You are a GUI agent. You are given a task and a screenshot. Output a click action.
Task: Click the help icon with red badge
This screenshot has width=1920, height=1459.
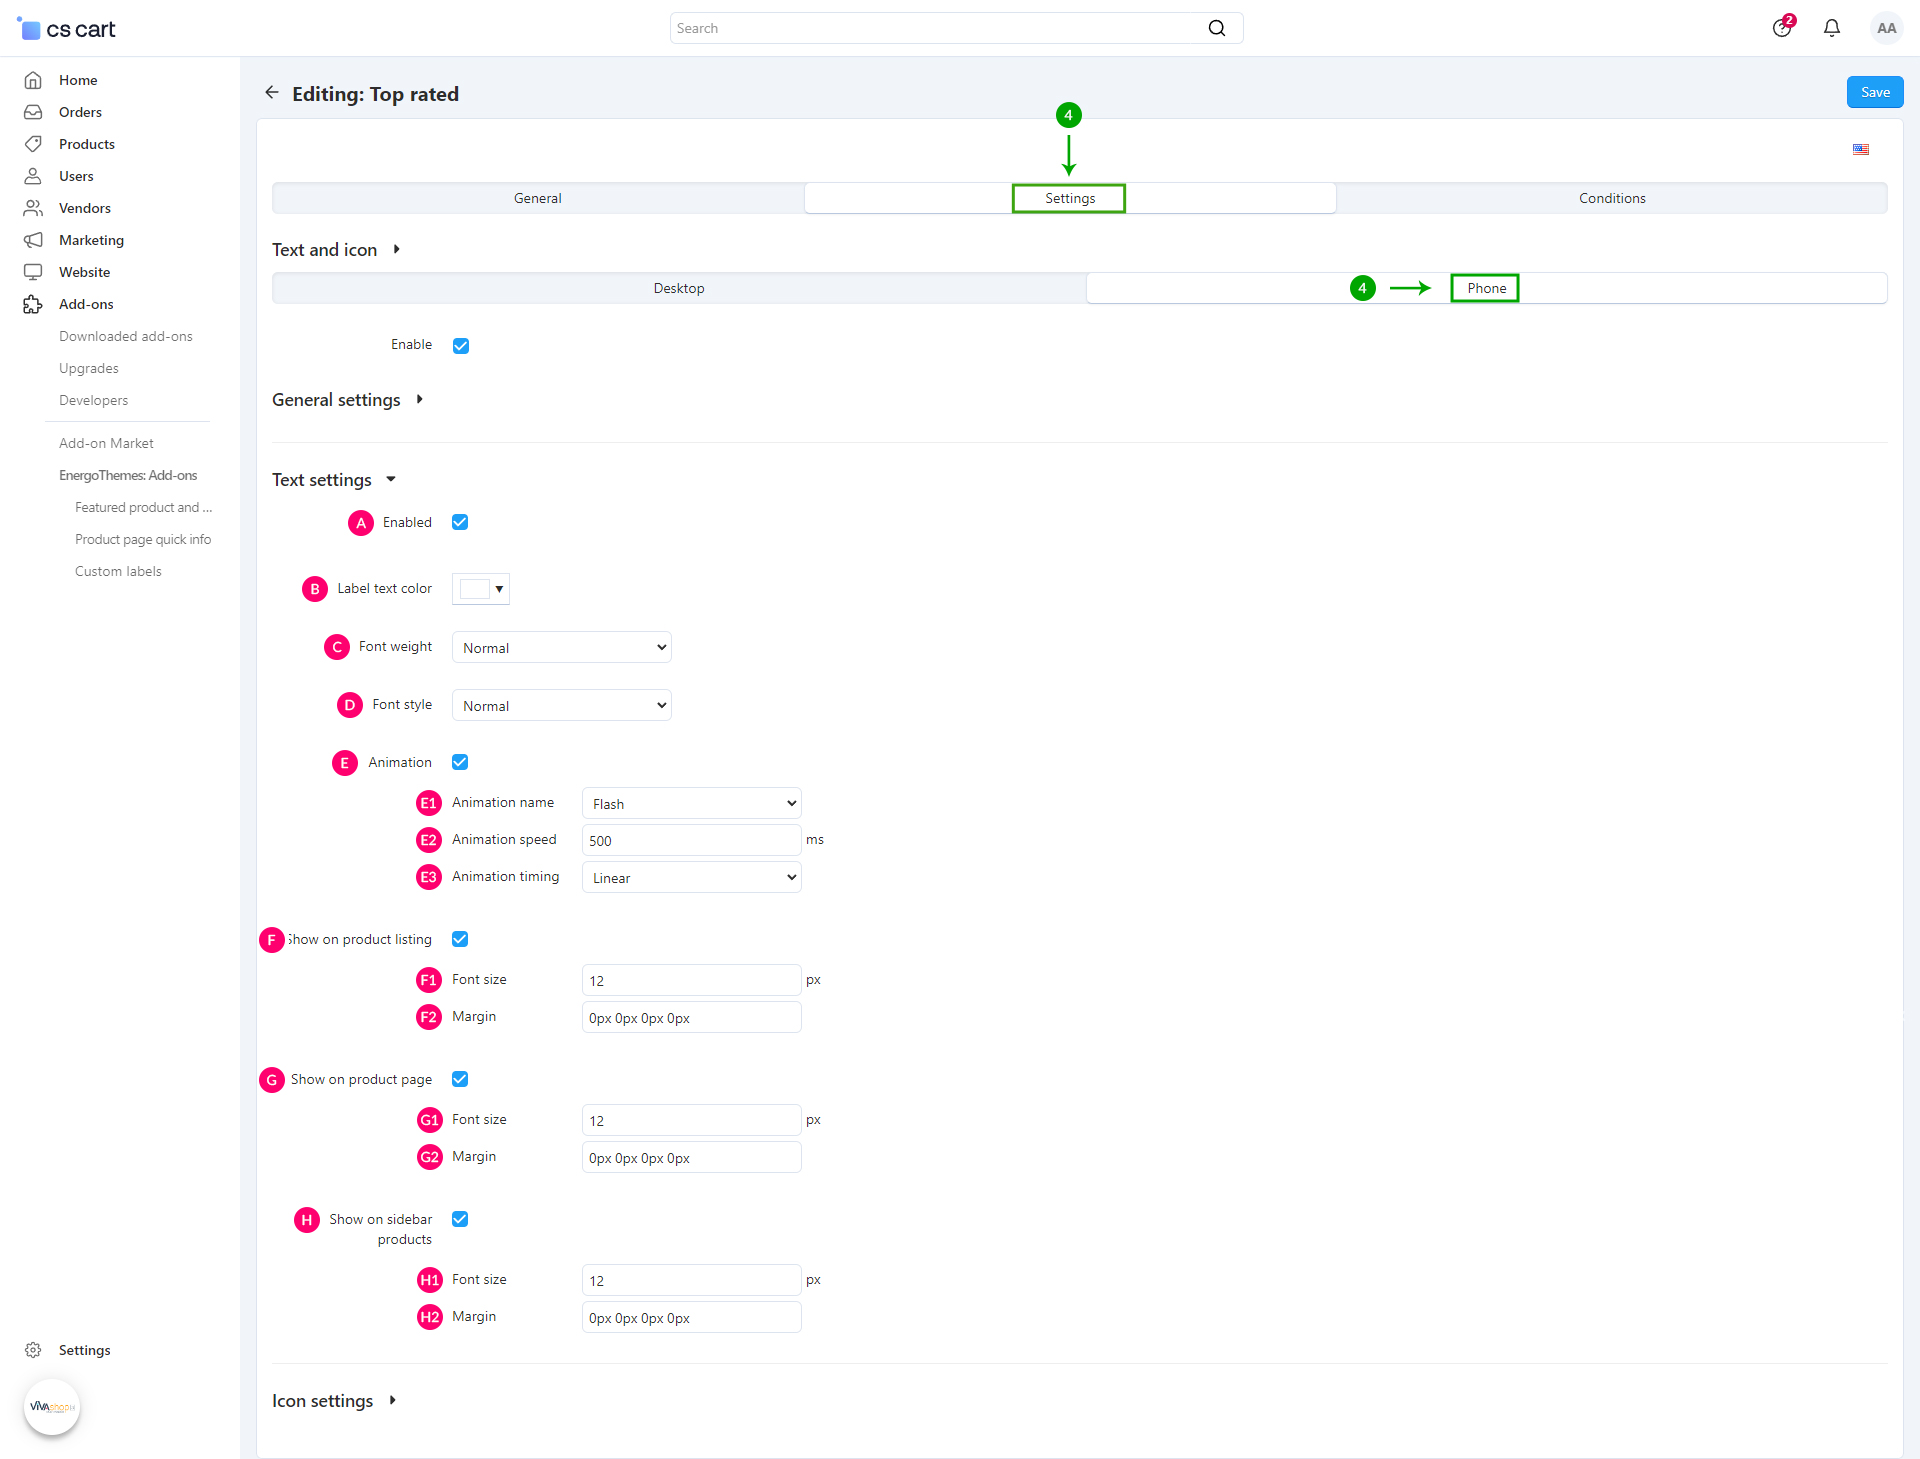click(x=1782, y=28)
